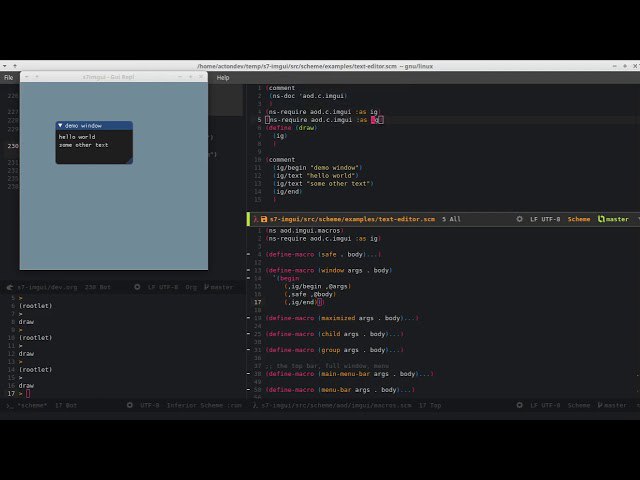The height and width of the screenshot is (480, 640).
Task: Click the git master indicator in macros.scm modeline
Action: 612,405
